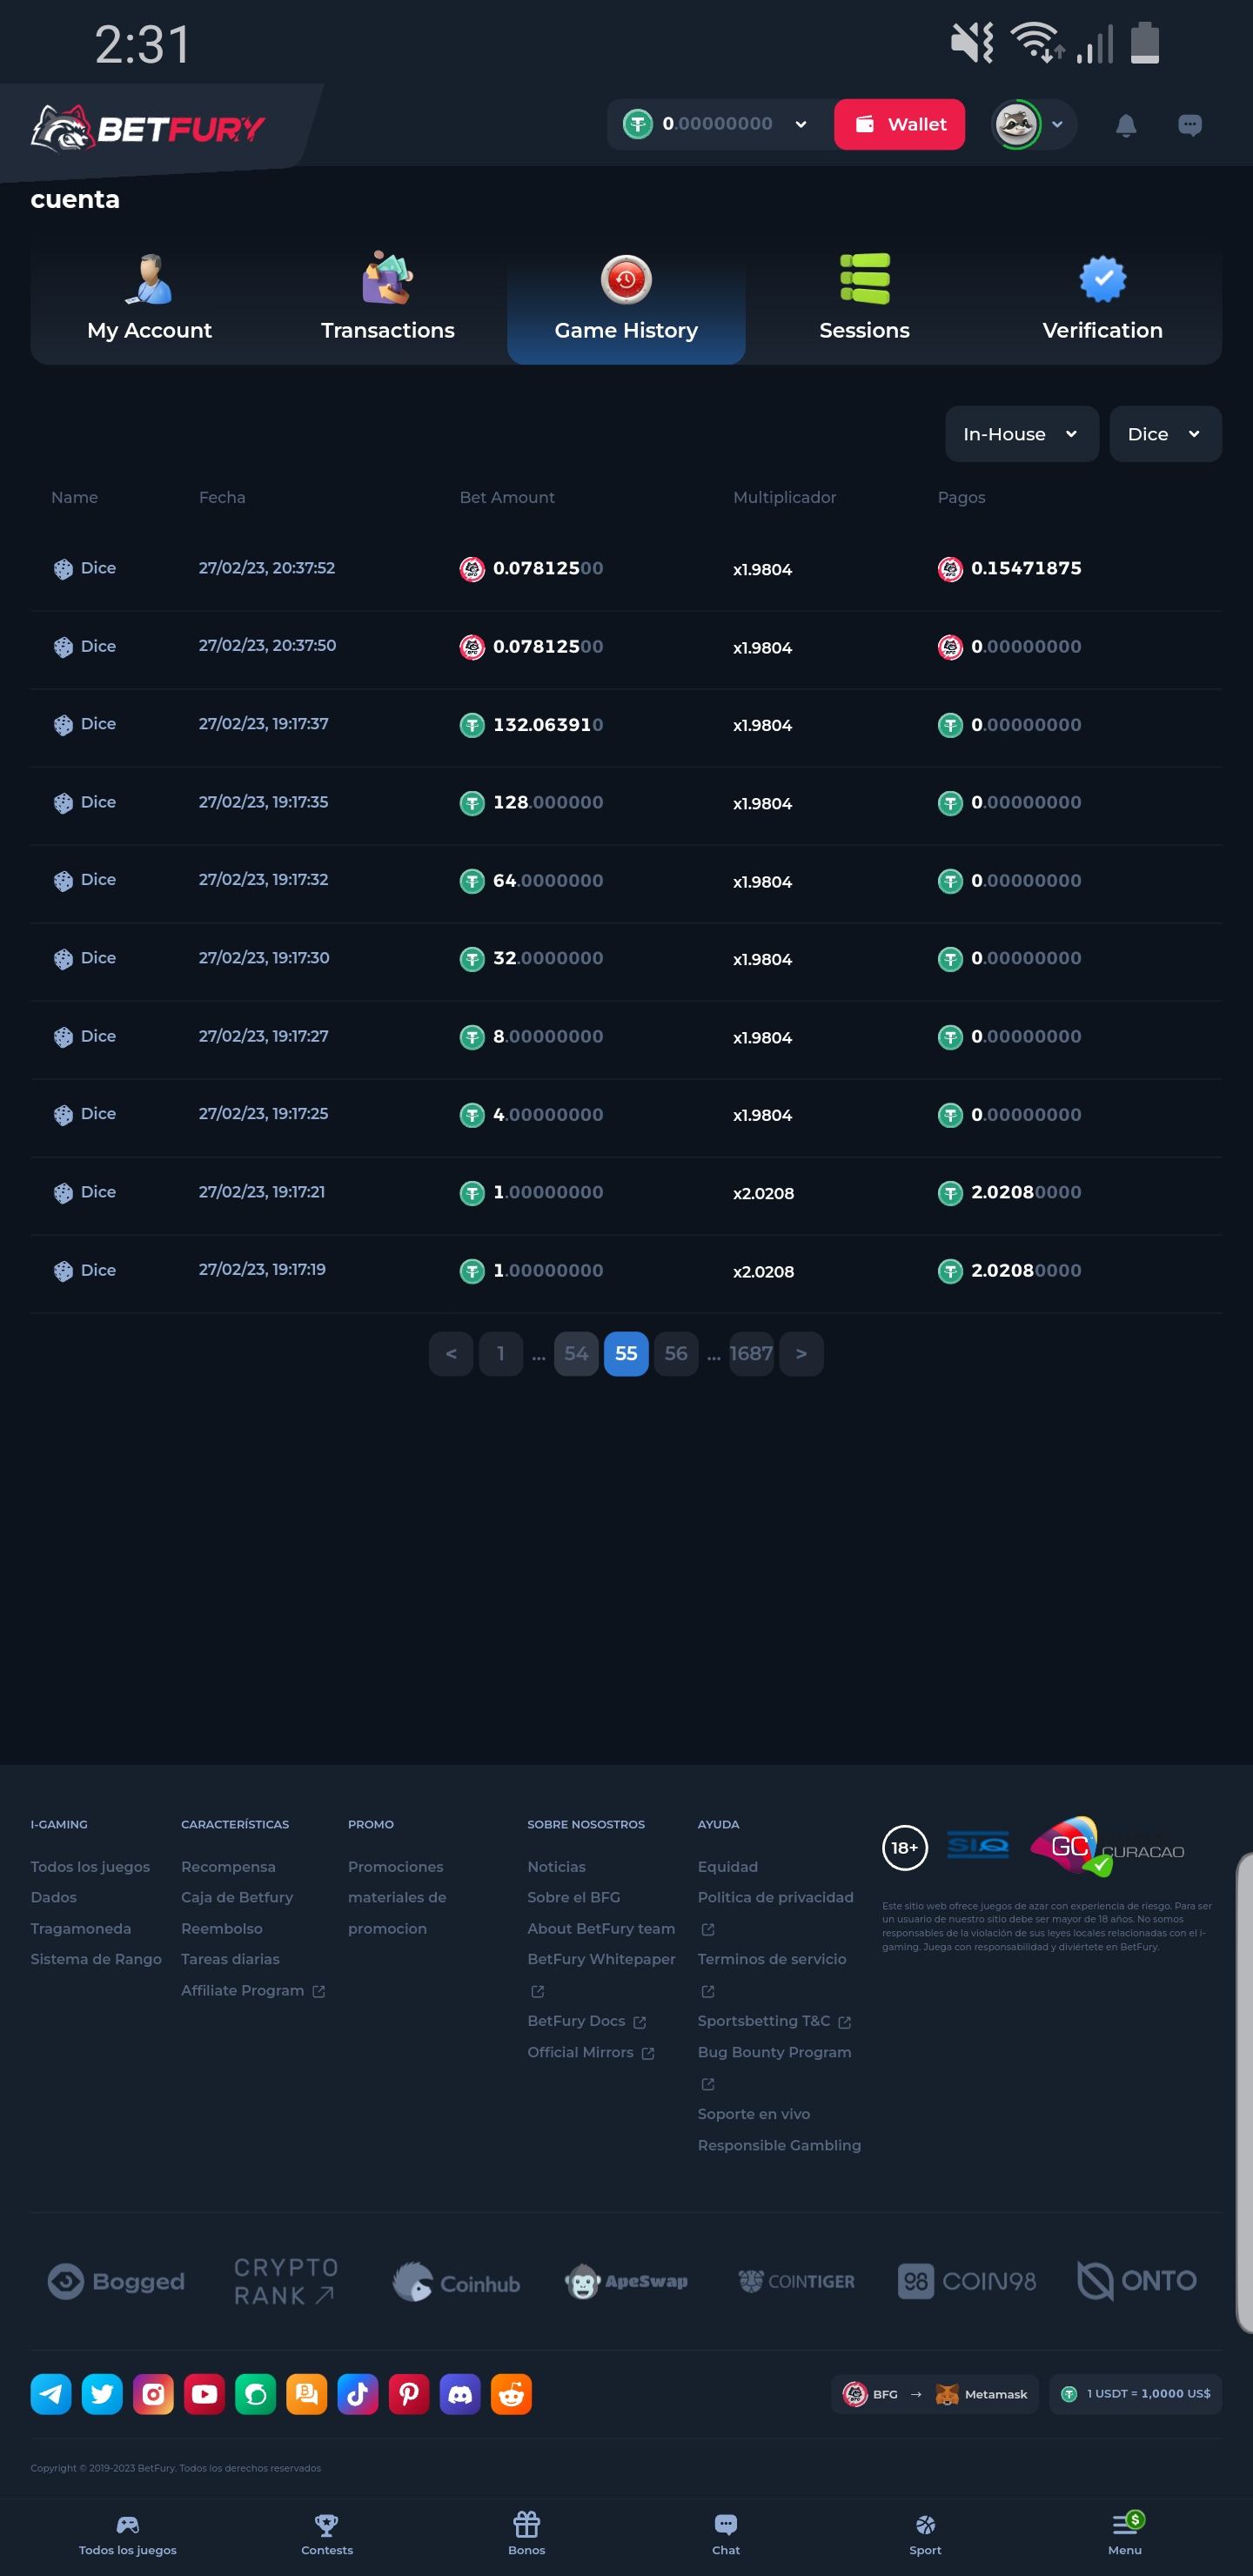This screenshot has width=1253, height=2576.
Task: Expand the profile avatar menu
Action: click(x=1033, y=125)
